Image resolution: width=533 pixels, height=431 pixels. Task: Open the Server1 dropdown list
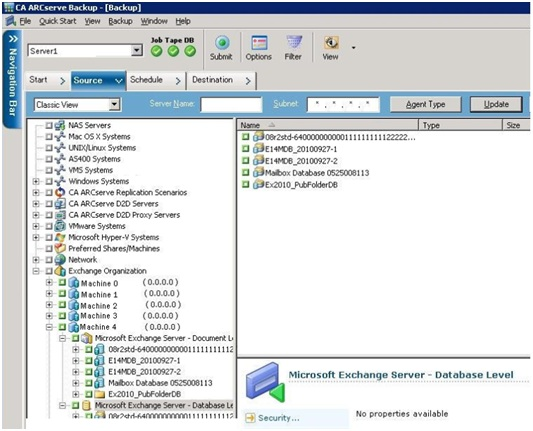pyautogui.click(x=137, y=51)
